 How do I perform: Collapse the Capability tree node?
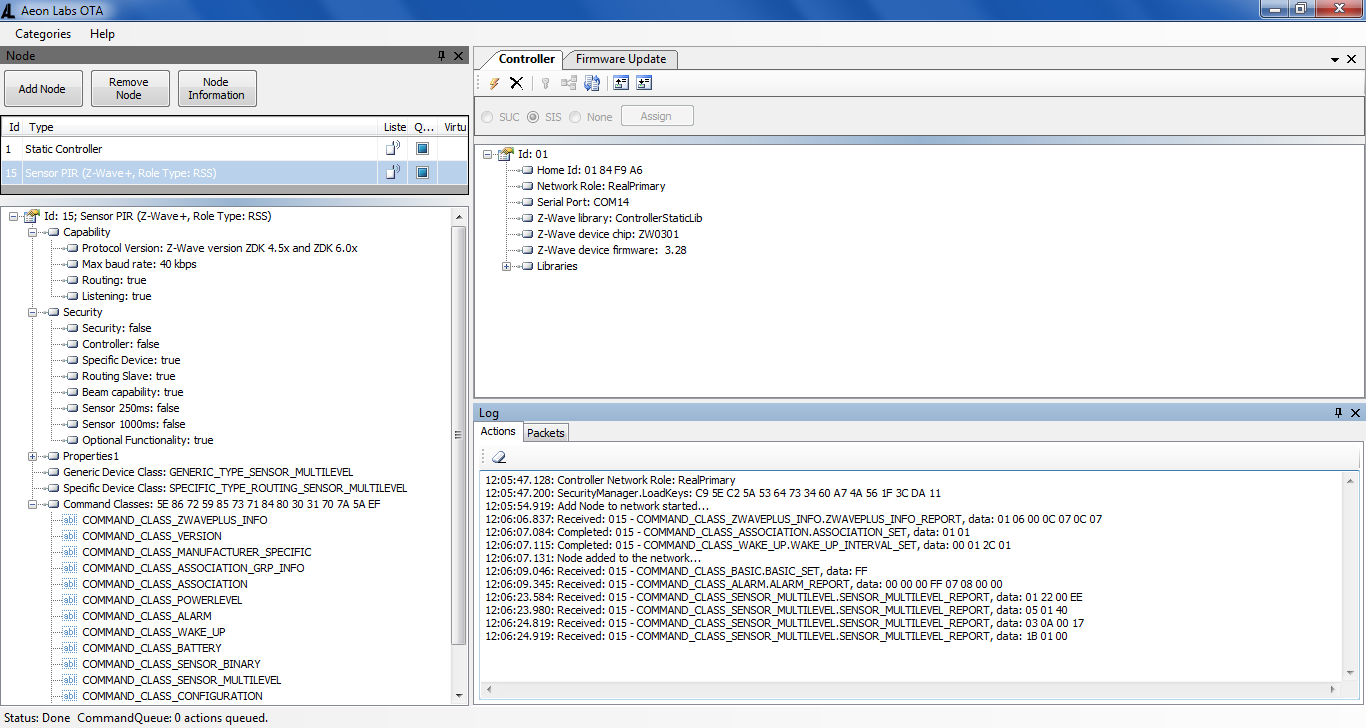click(33, 232)
